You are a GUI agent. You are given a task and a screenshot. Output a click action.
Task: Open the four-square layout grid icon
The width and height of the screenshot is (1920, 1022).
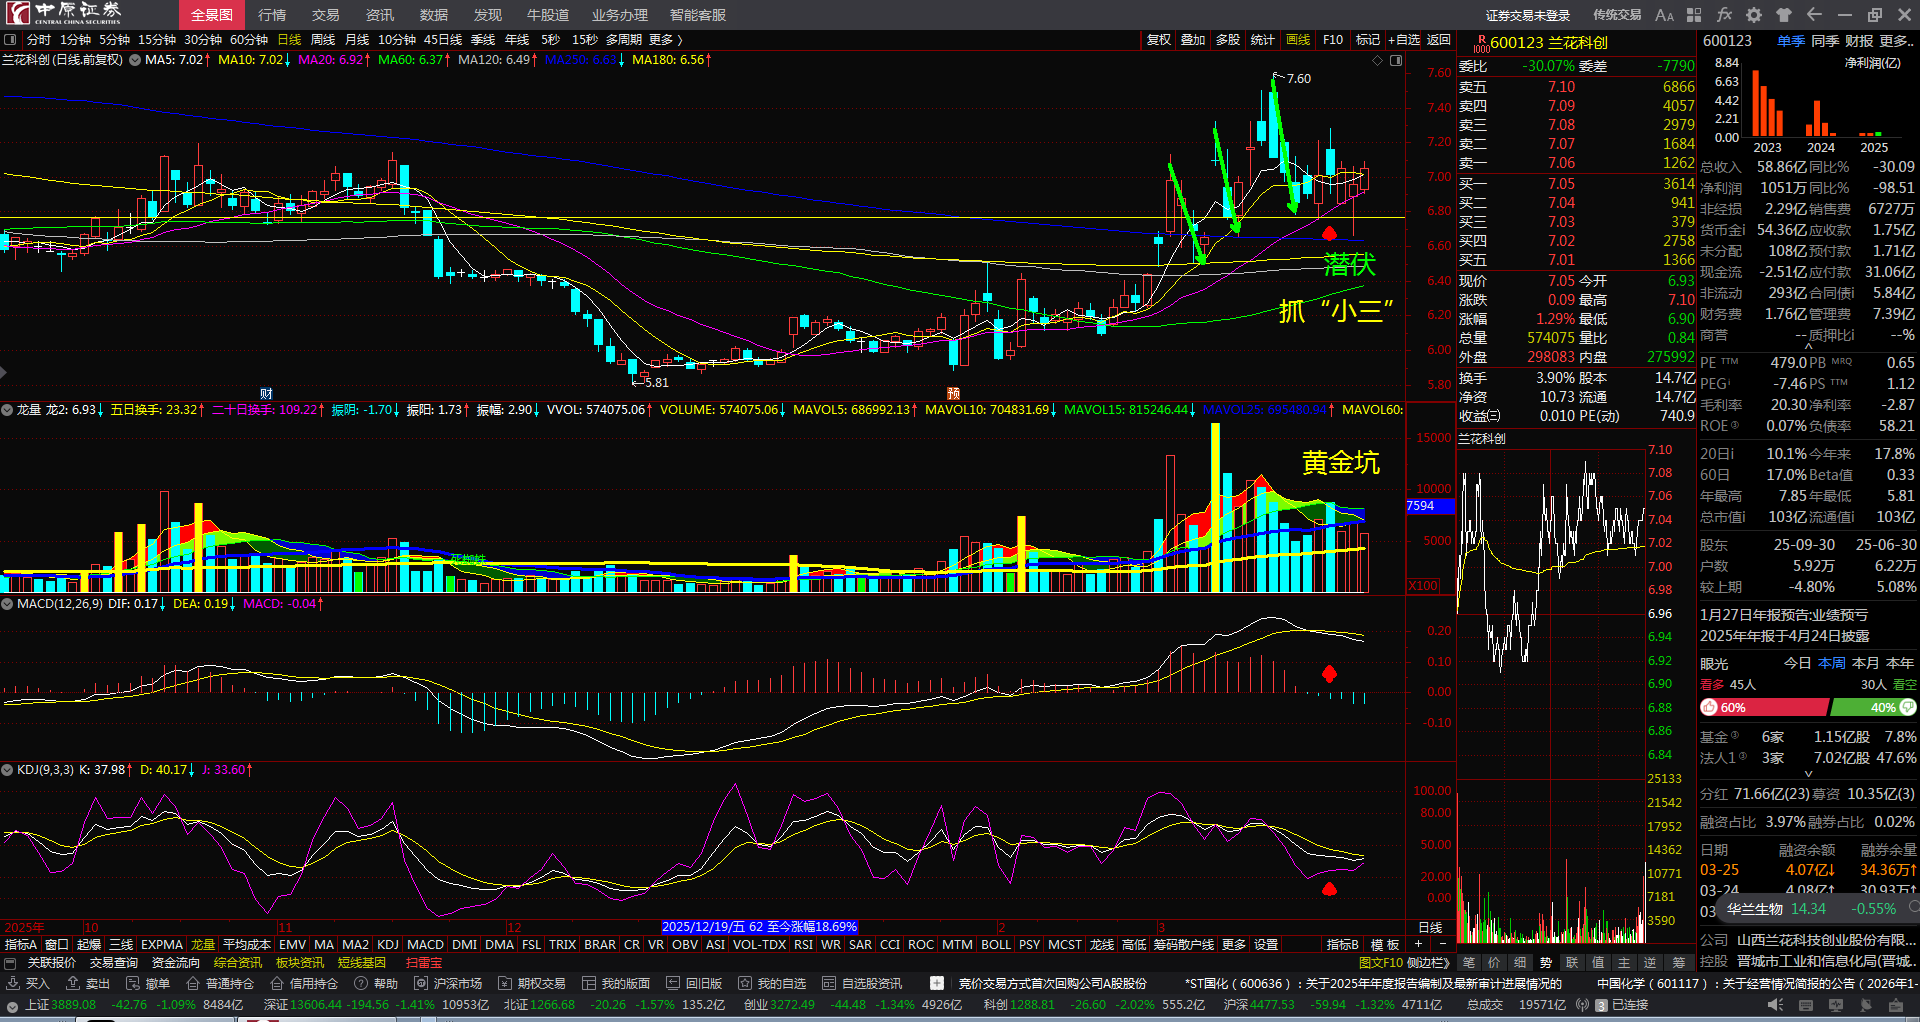point(1694,15)
